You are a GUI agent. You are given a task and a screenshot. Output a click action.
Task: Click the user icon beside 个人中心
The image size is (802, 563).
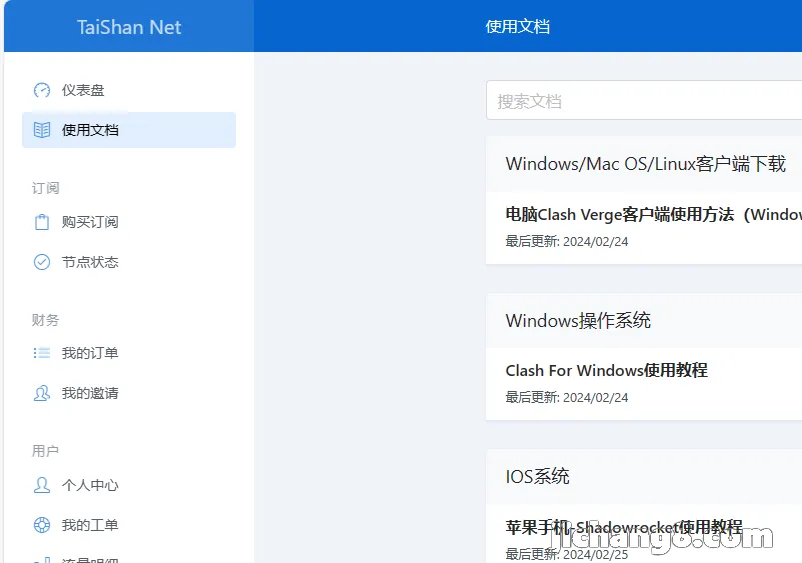pyautogui.click(x=42, y=485)
